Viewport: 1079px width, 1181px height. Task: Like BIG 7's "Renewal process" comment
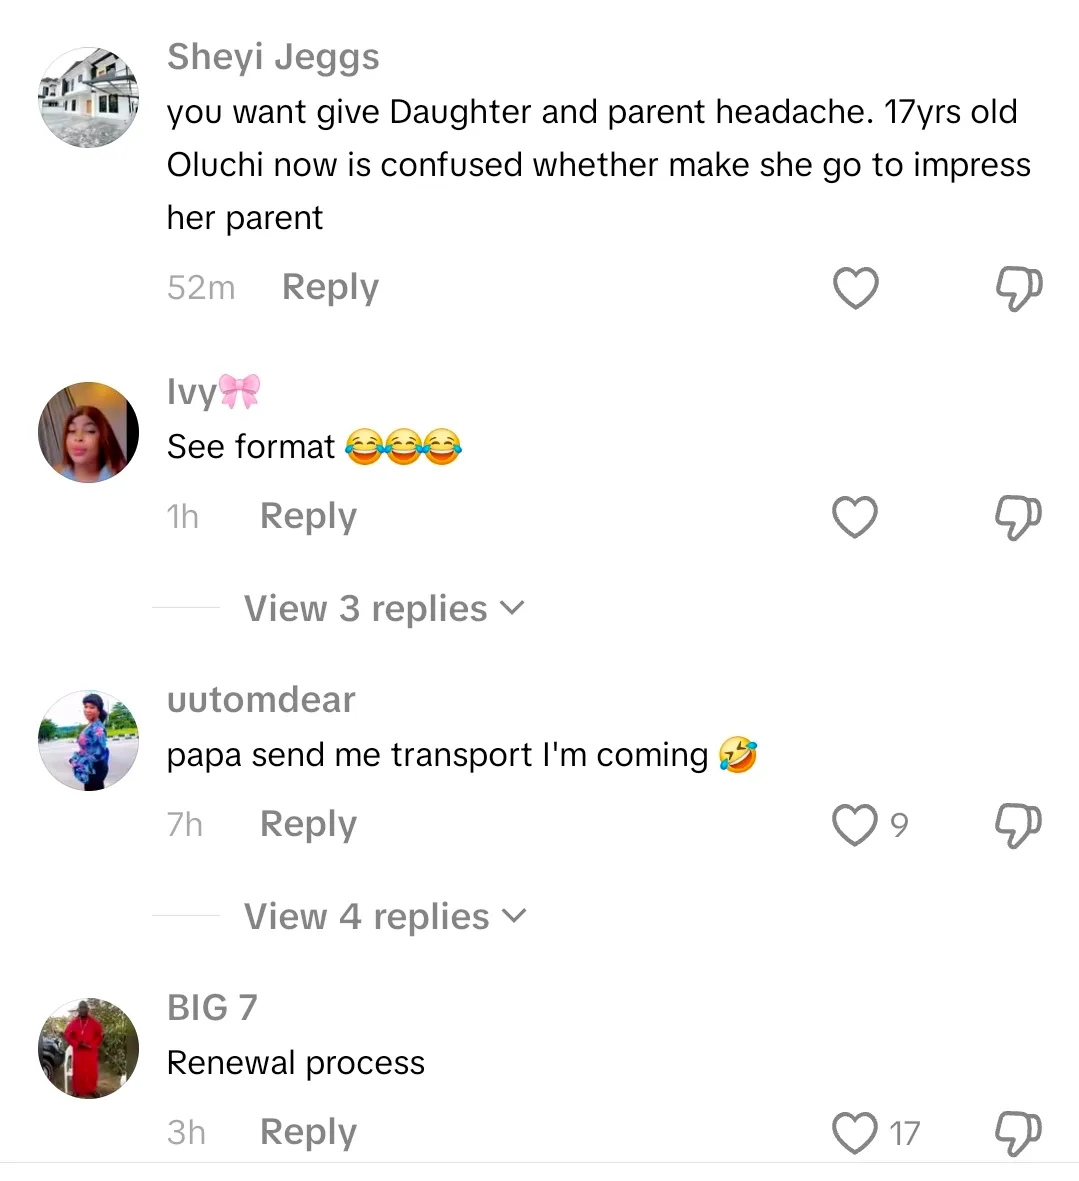point(855,1134)
